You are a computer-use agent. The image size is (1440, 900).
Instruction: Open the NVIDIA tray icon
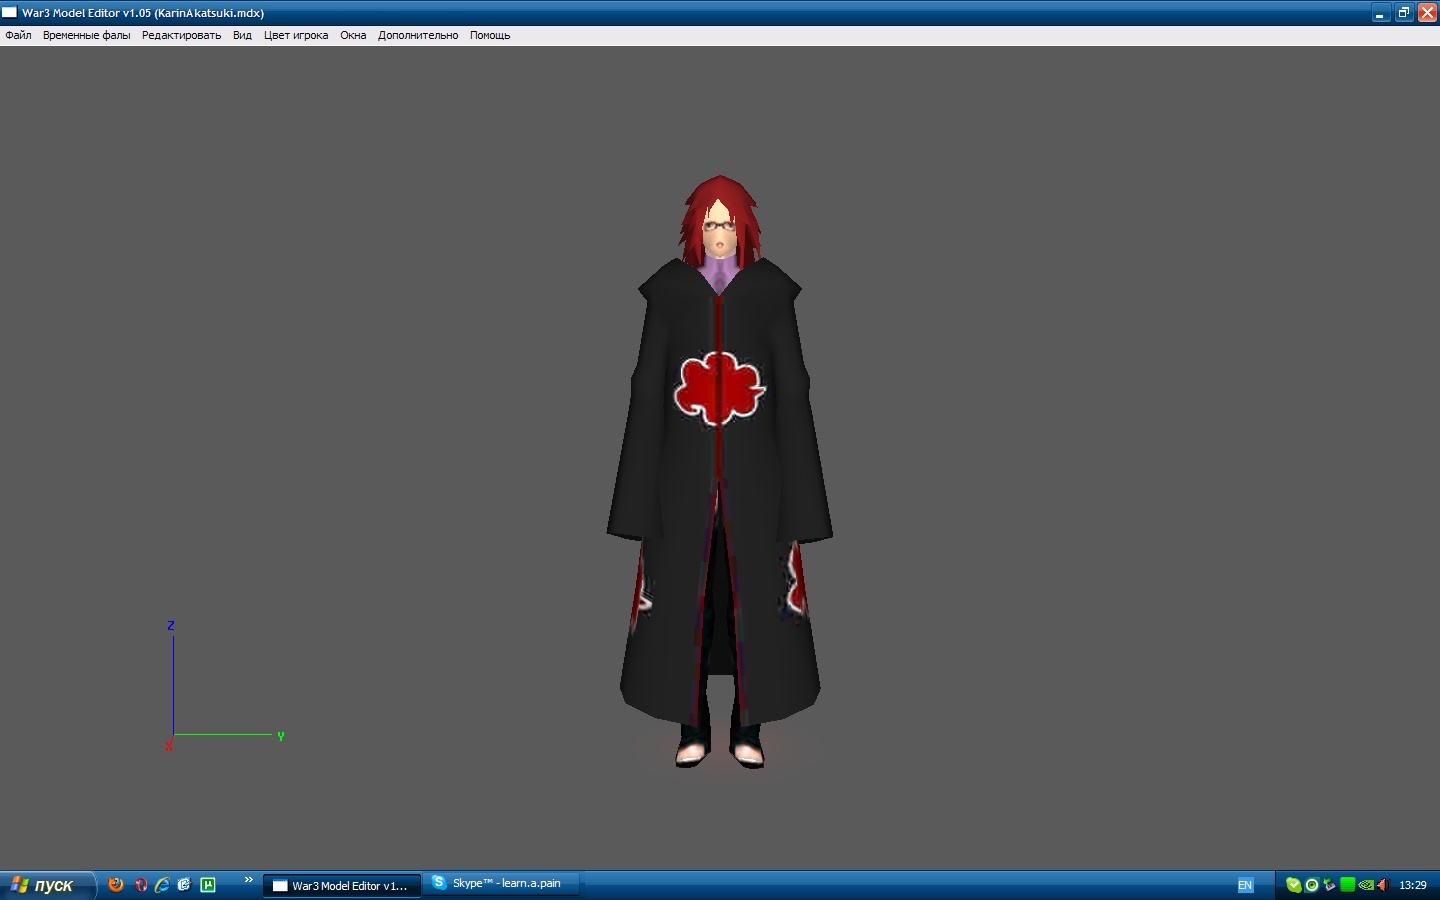1366,885
